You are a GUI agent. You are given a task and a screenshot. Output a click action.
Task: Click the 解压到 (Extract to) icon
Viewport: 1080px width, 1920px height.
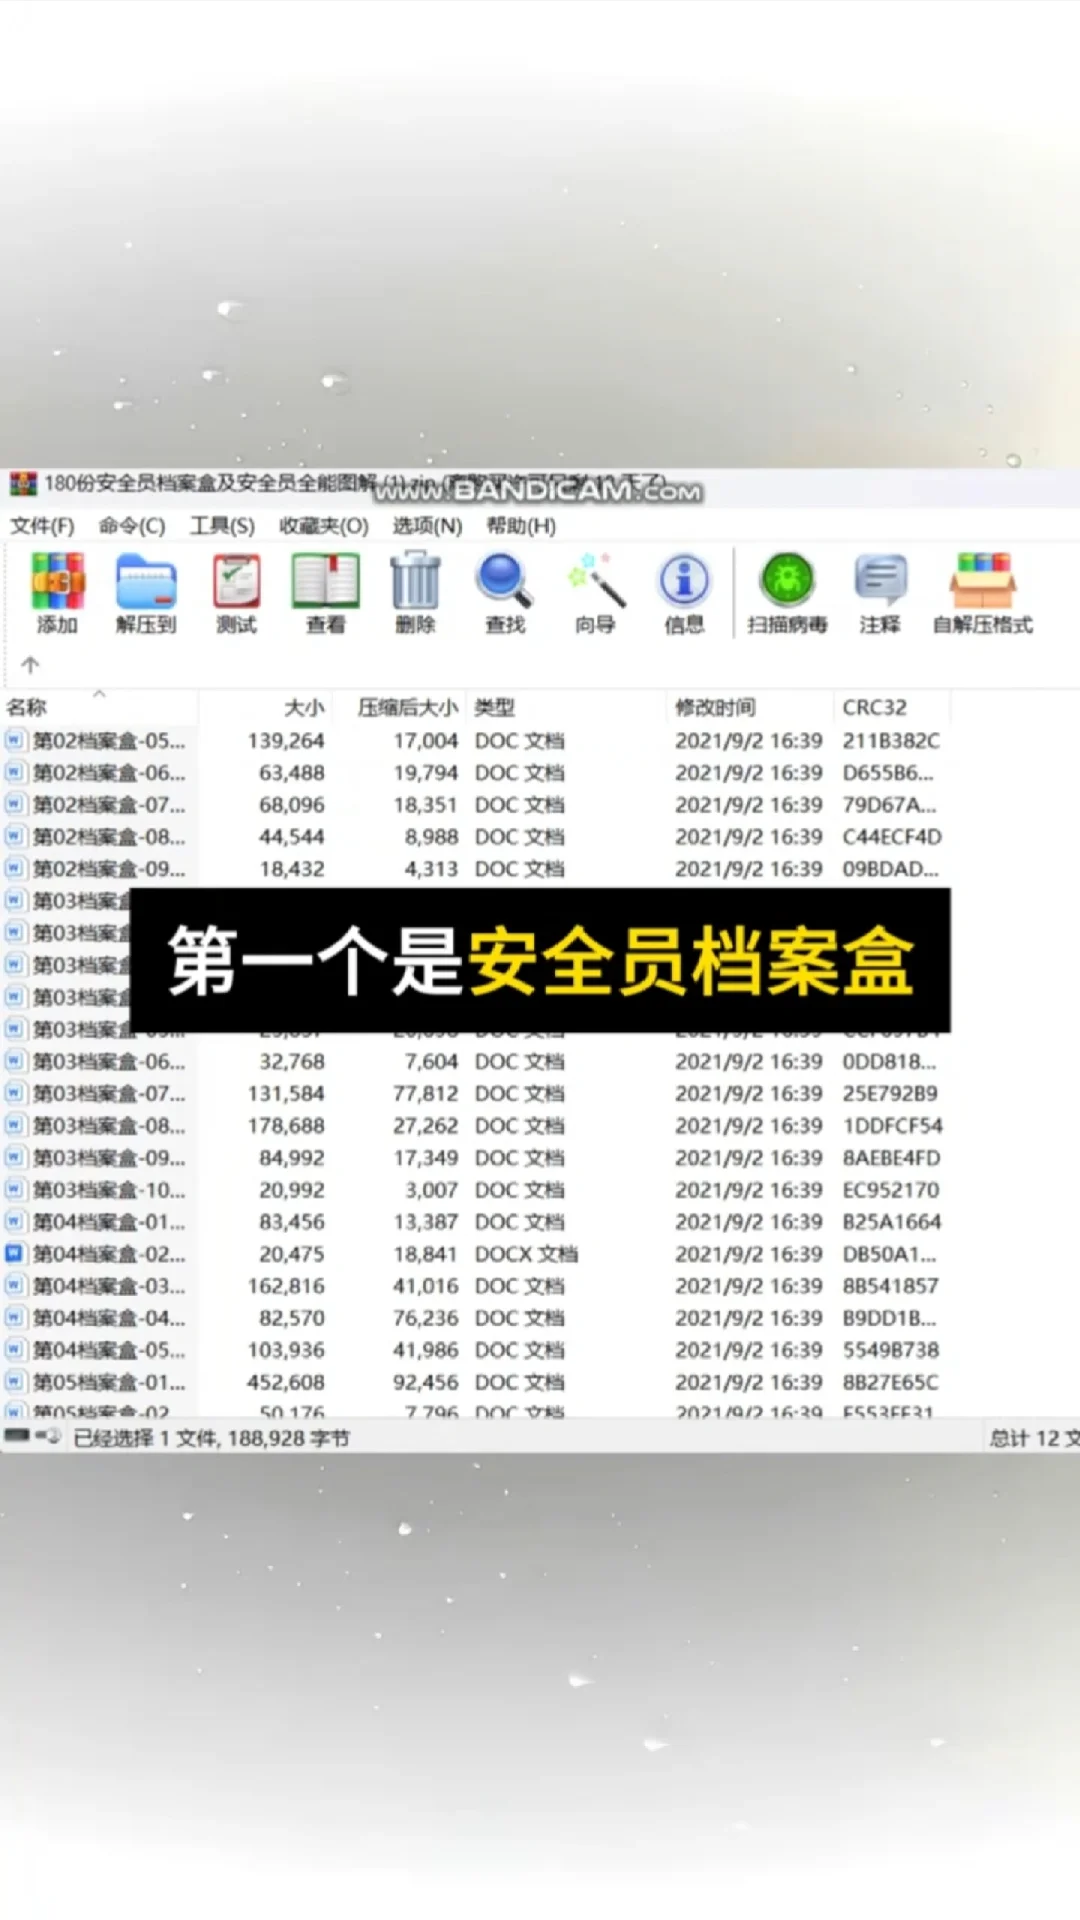click(146, 581)
